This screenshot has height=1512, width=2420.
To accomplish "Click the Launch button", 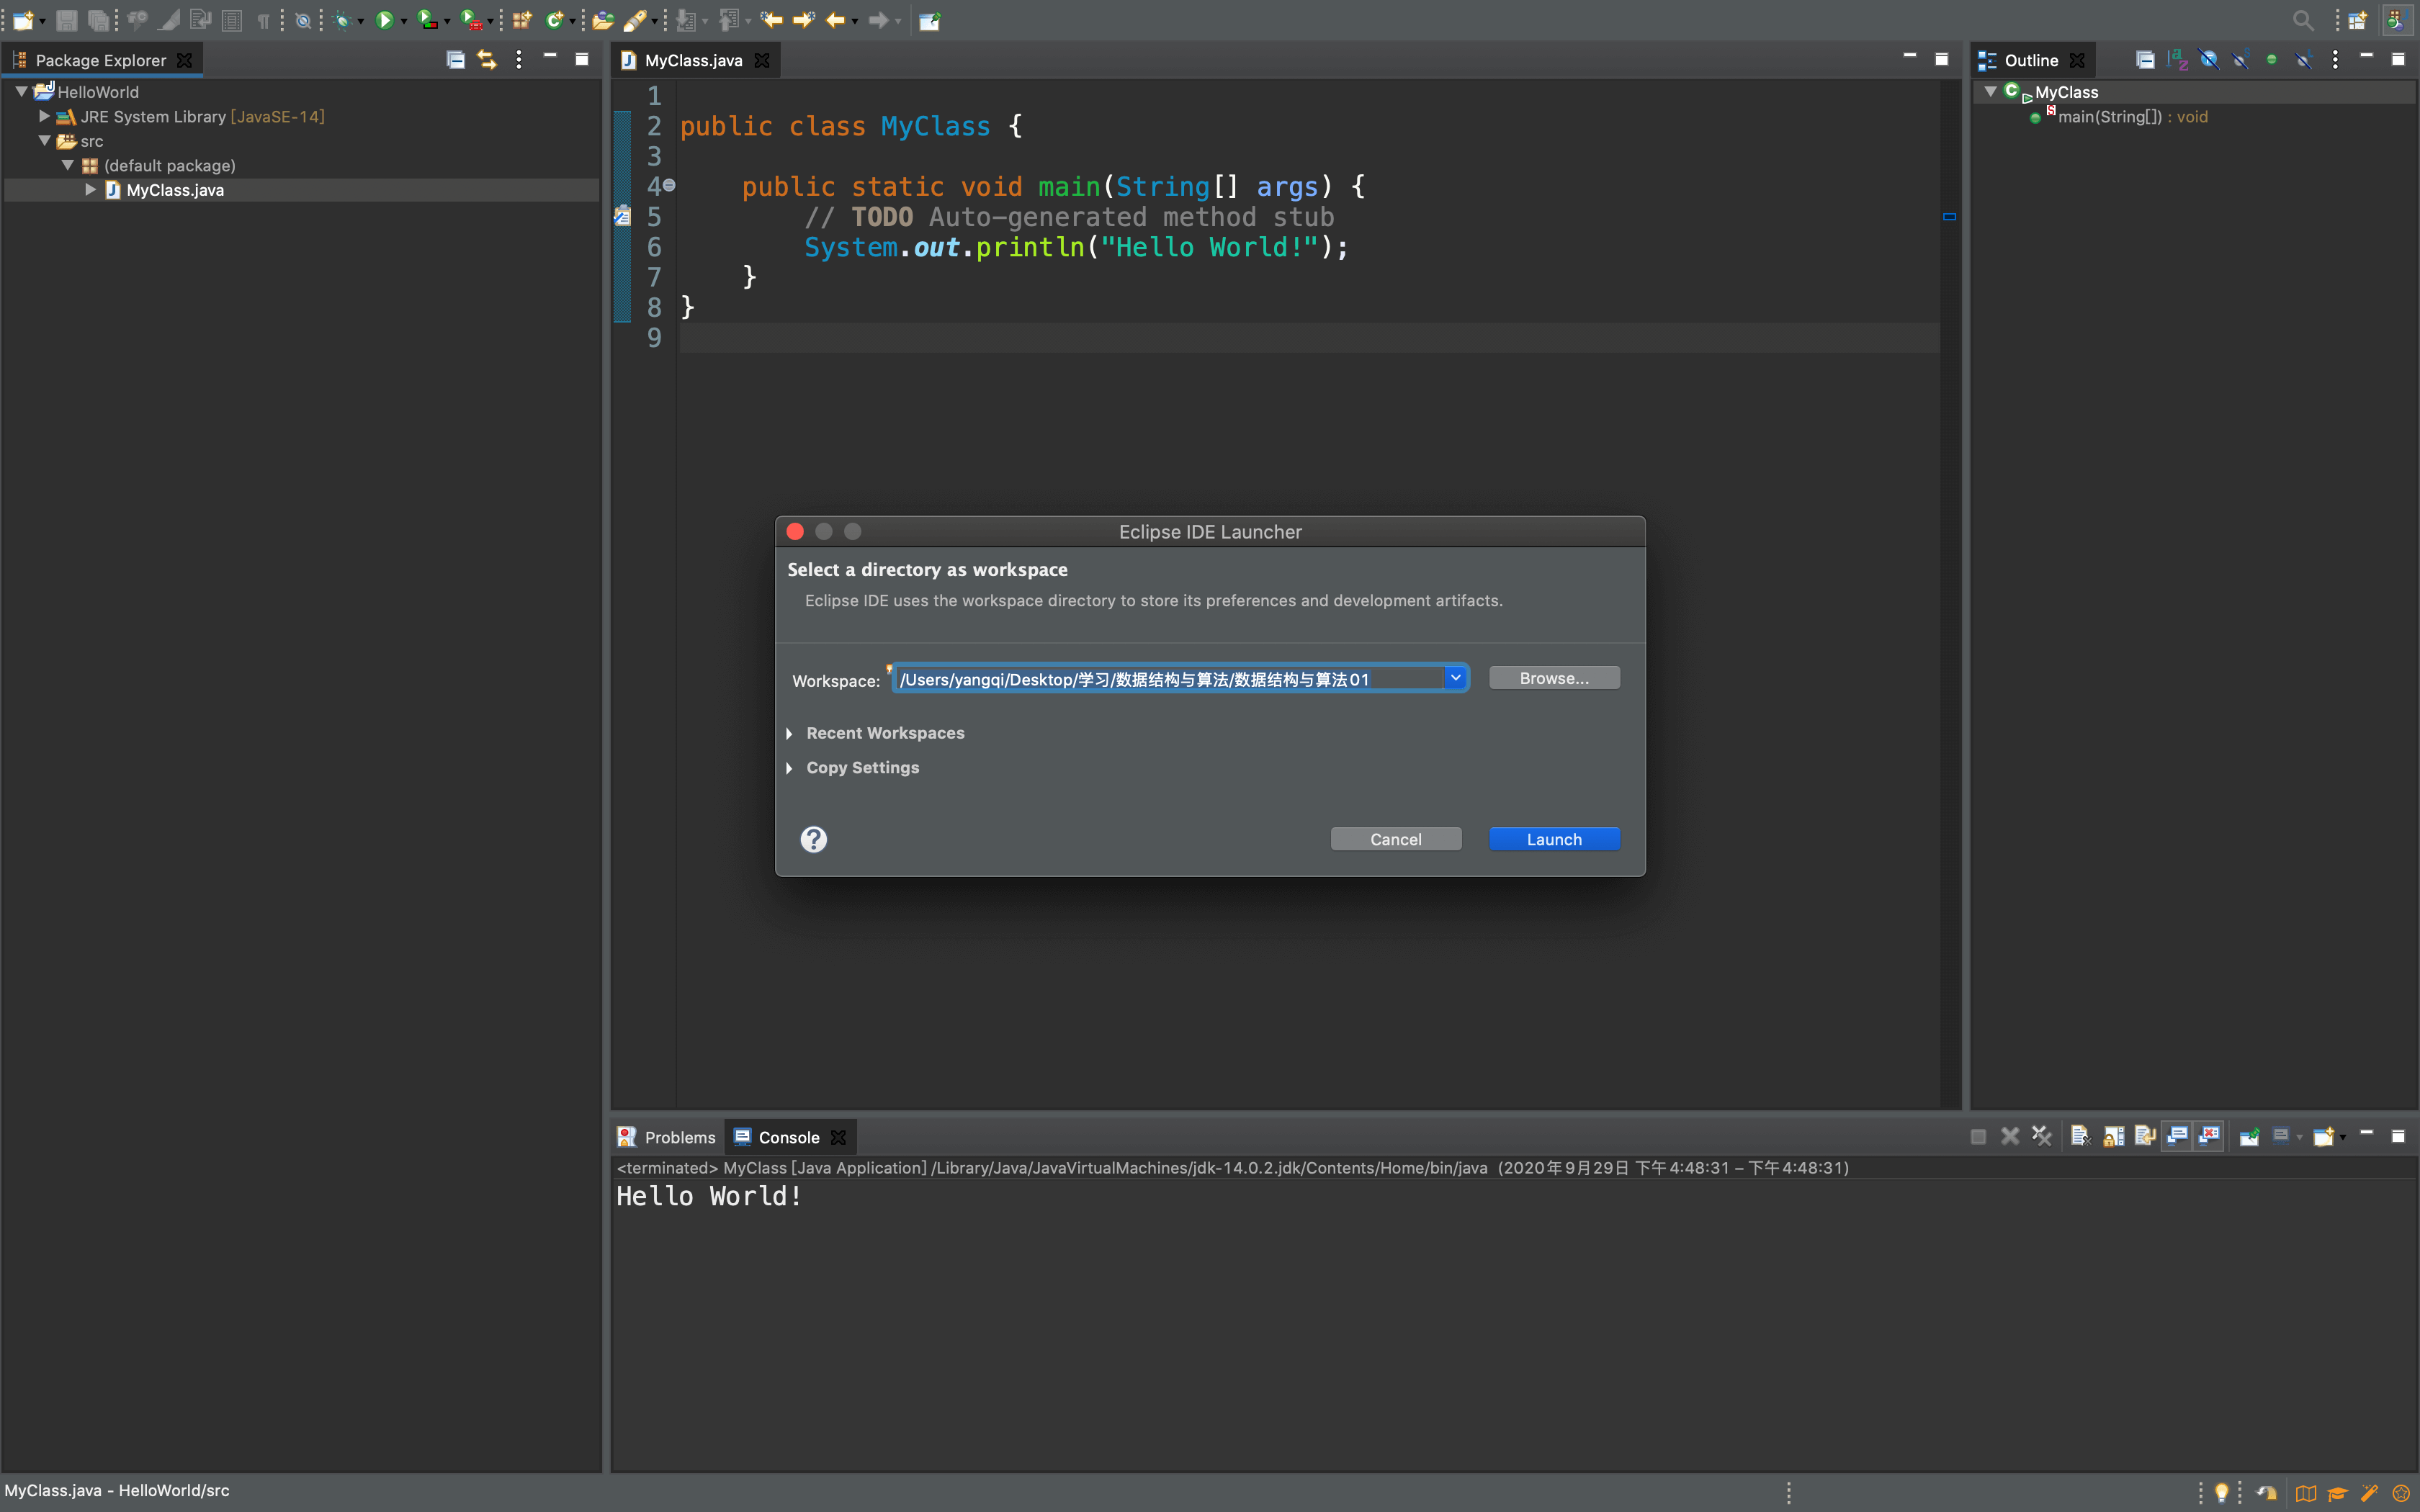I will (x=1554, y=839).
